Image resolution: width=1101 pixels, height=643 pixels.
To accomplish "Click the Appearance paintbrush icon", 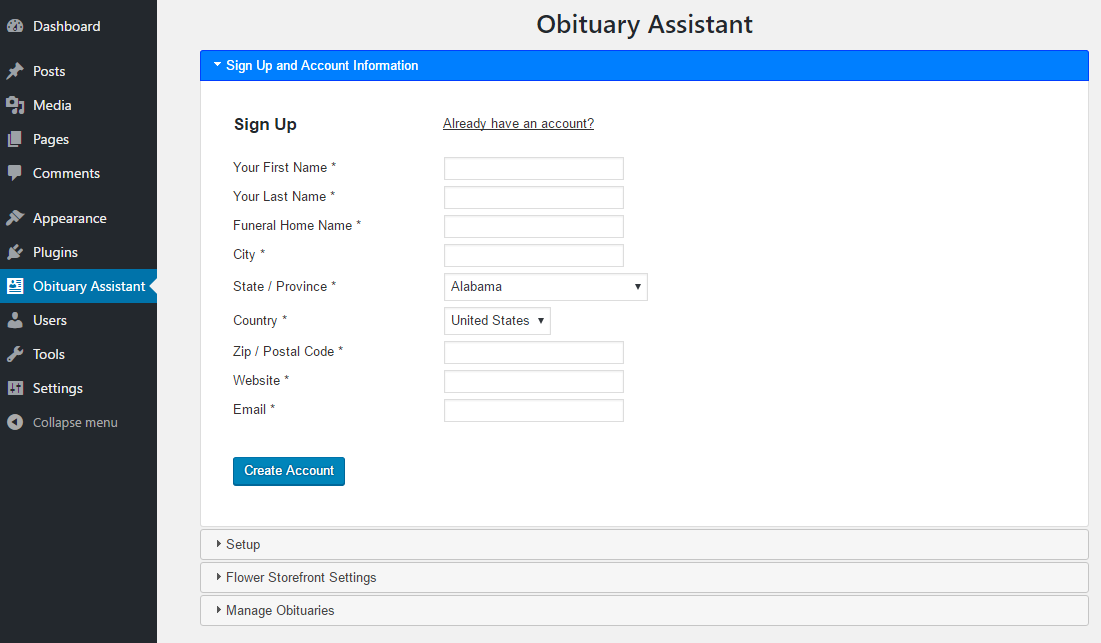I will 15,218.
